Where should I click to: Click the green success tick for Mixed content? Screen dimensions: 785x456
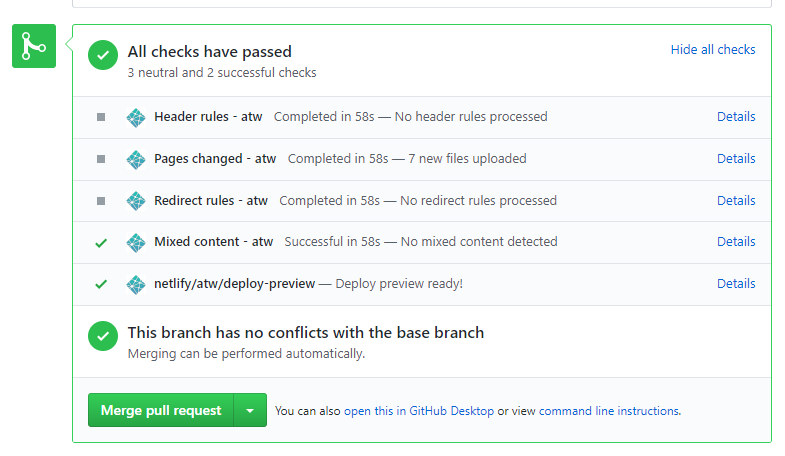[x=101, y=242]
